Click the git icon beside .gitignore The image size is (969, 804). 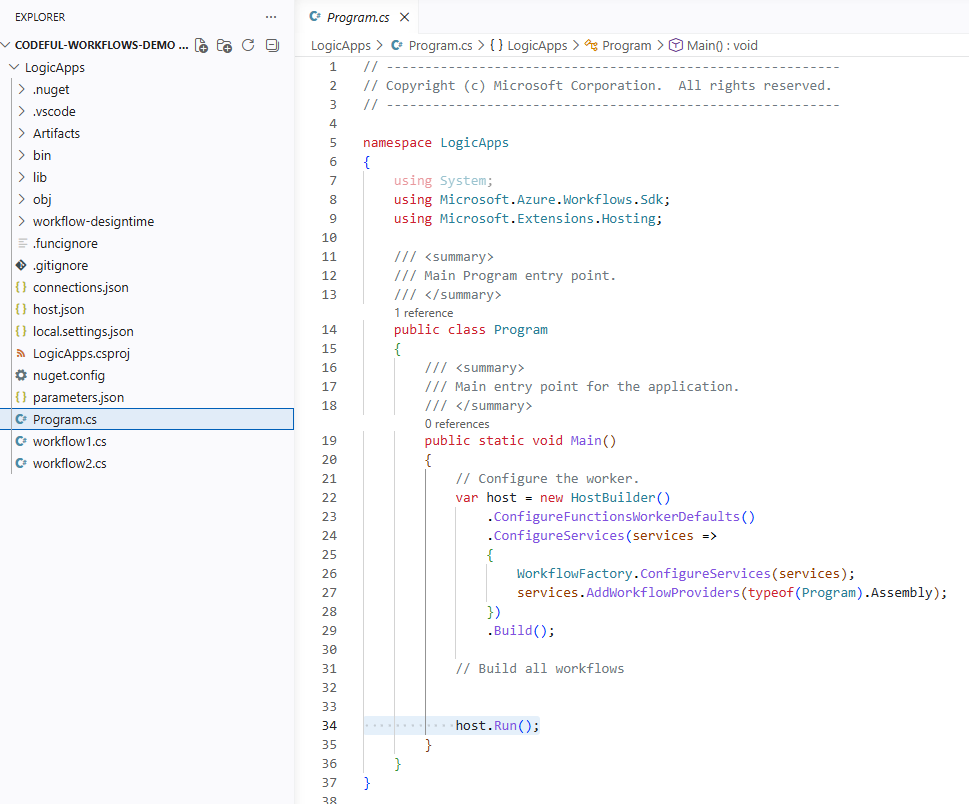pyautogui.click(x=21, y=265)
